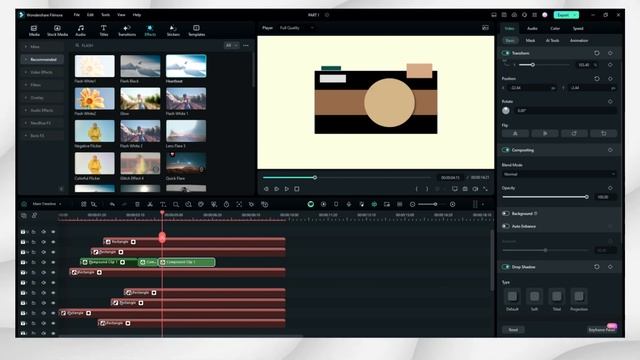This screenshot has width=640, height=360.
Task: Expand the Boris FX category
Action: [x=42, y=136]
